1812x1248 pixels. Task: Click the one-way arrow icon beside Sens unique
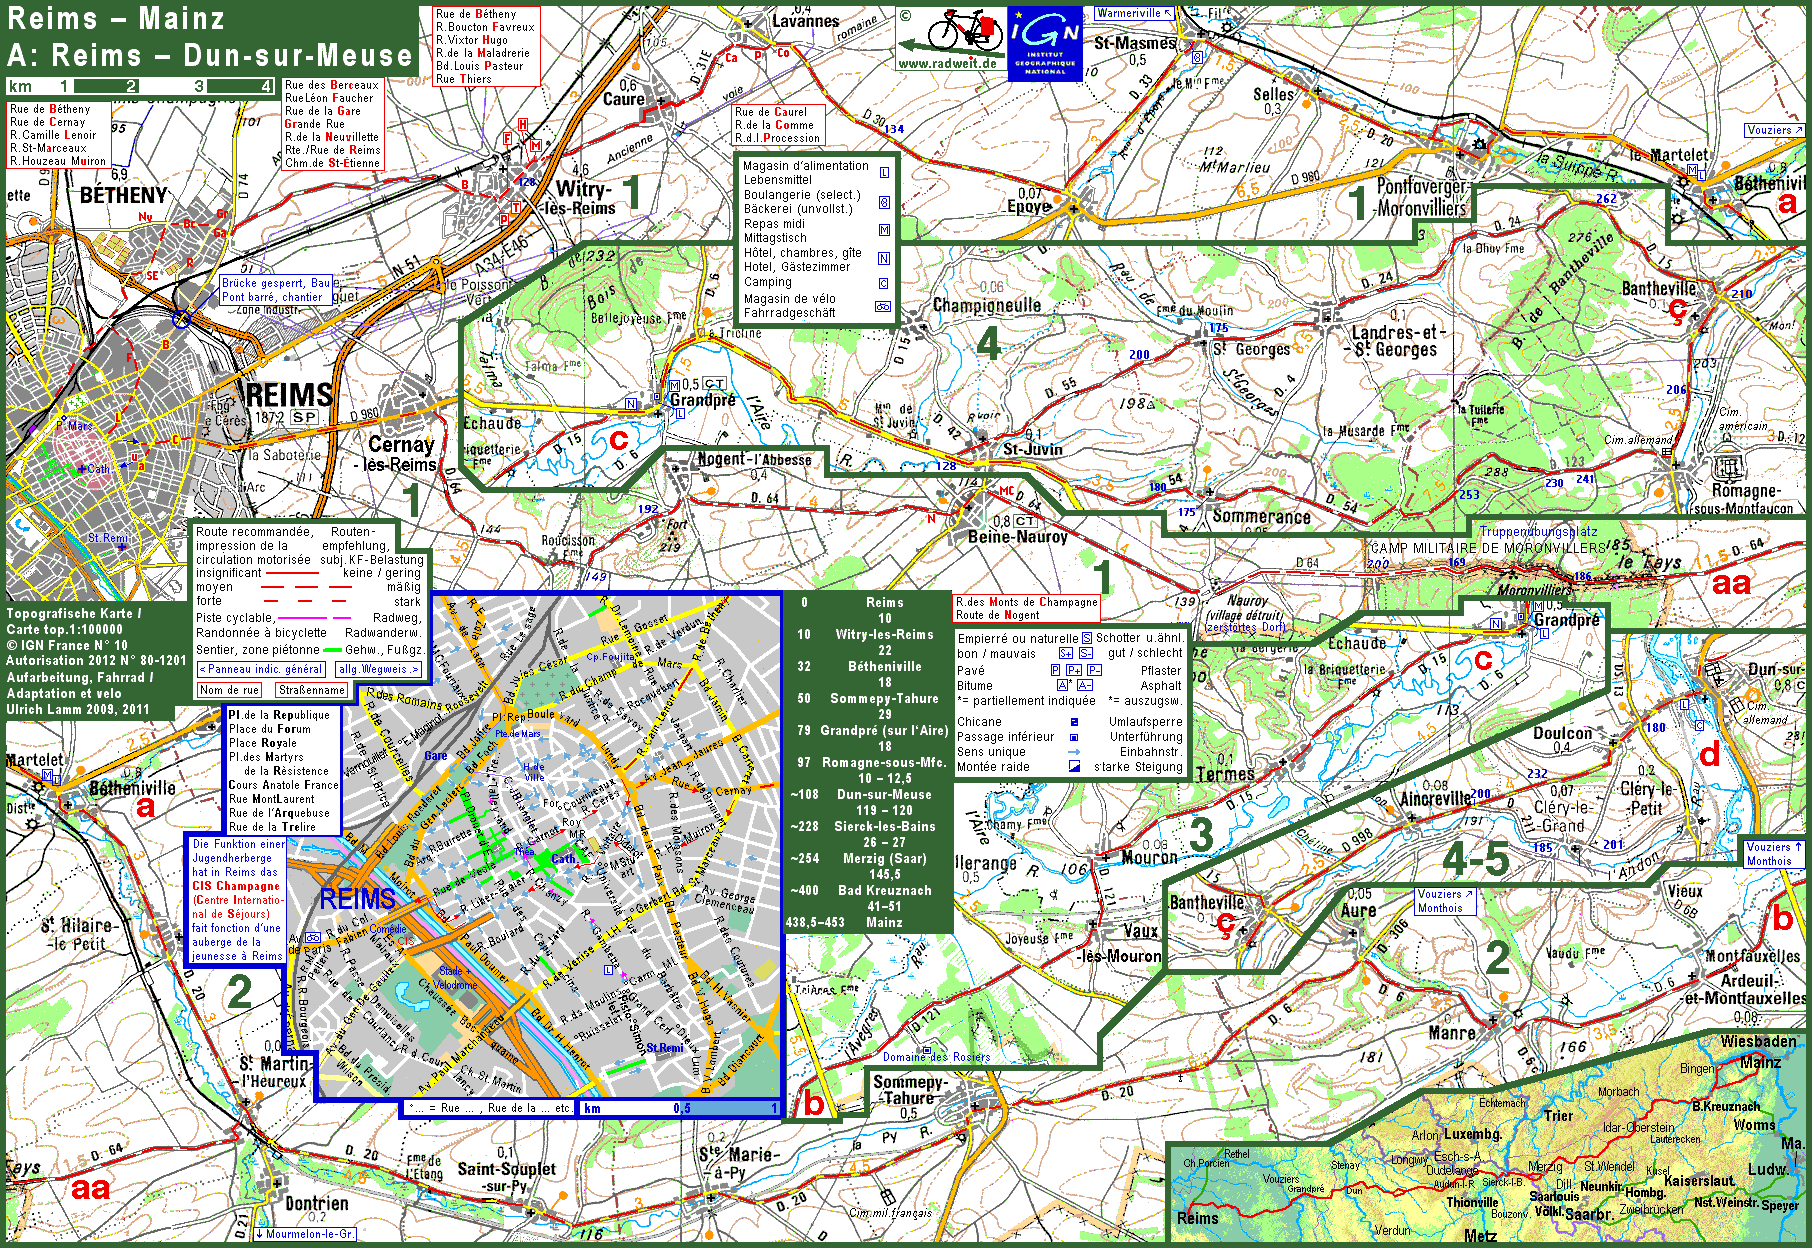(1074, 752)
